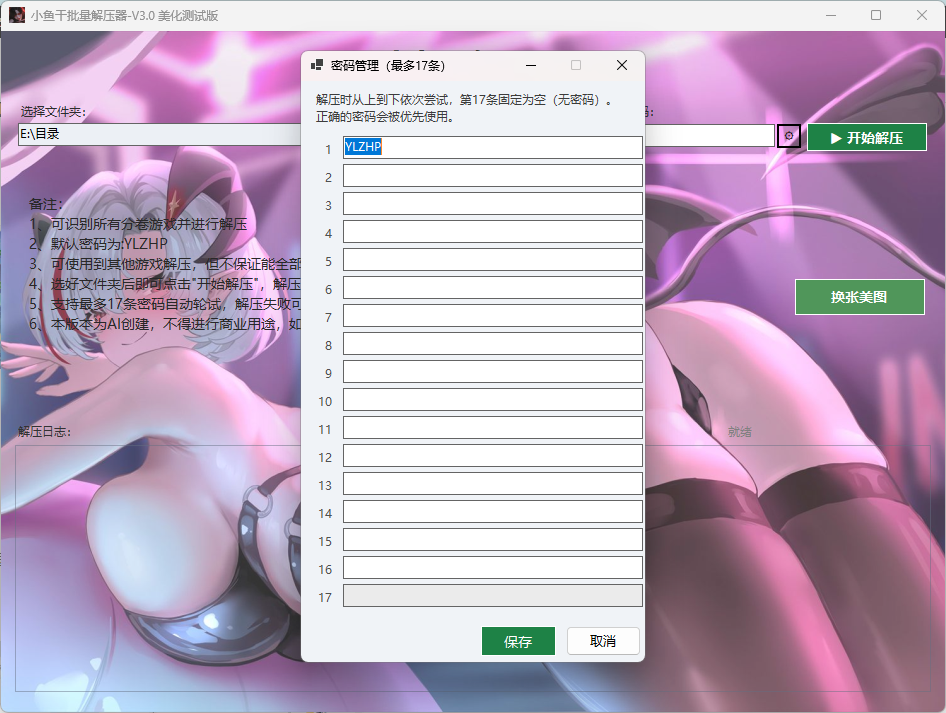Focus password input field number 7
Screen dimensions: 946x713
(x=493, y=315)
